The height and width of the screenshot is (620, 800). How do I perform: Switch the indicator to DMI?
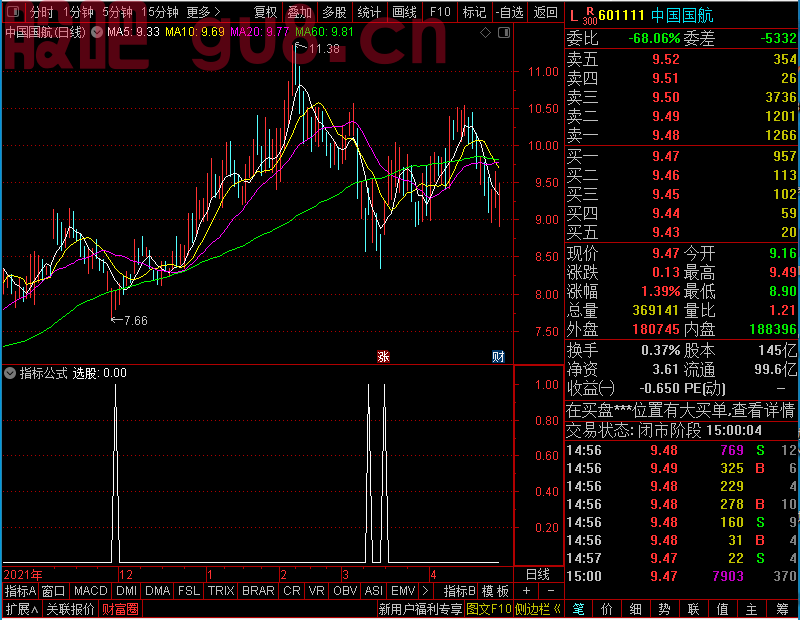click(126, 591)
